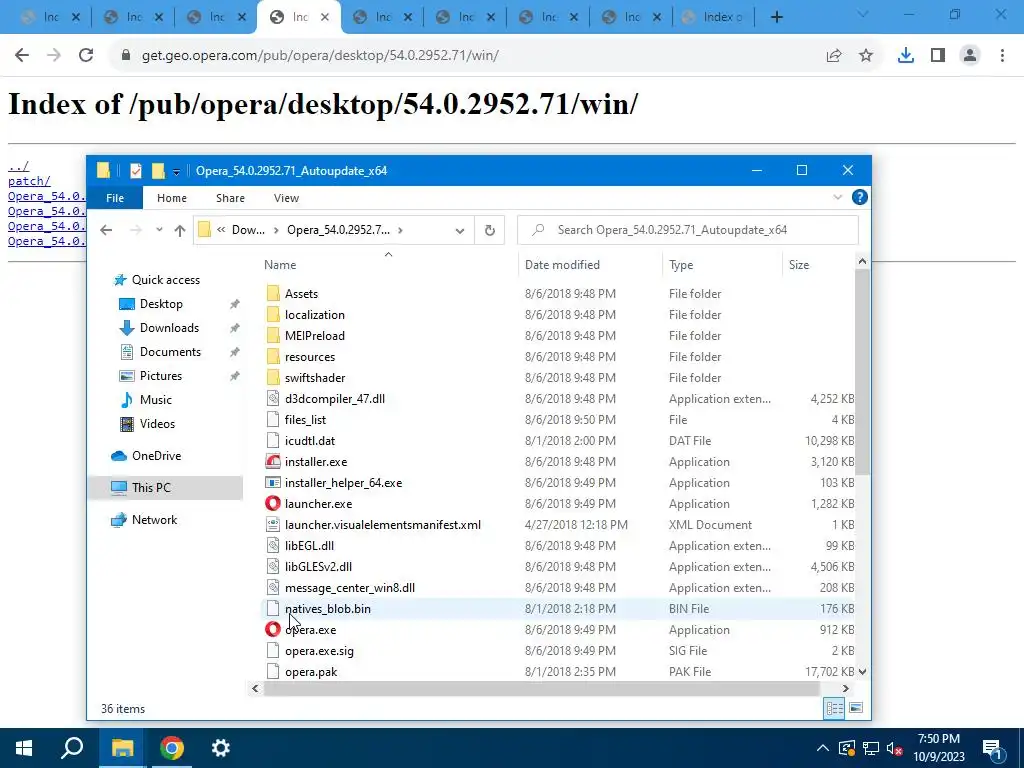Image resolution: width=1024 pixels, height=768 pixels.
Task: Click the opera.exe red Opera icon
Action: [273, 630]
